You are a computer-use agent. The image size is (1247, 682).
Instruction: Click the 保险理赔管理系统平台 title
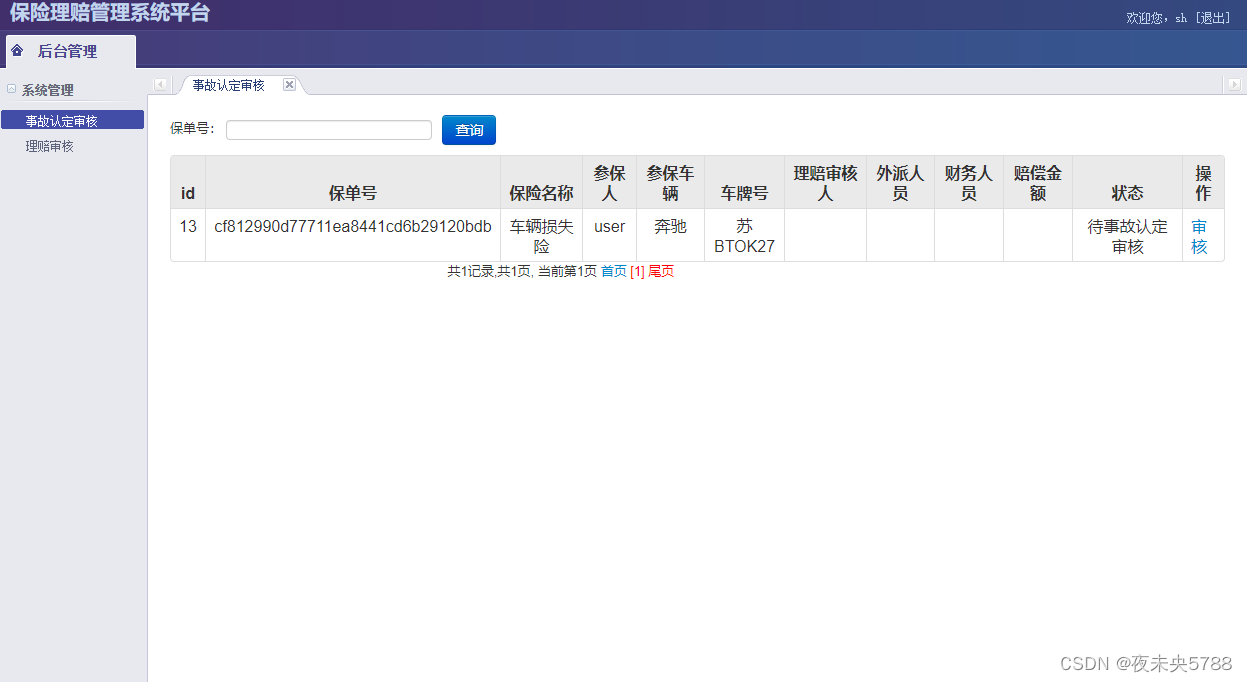110,13
